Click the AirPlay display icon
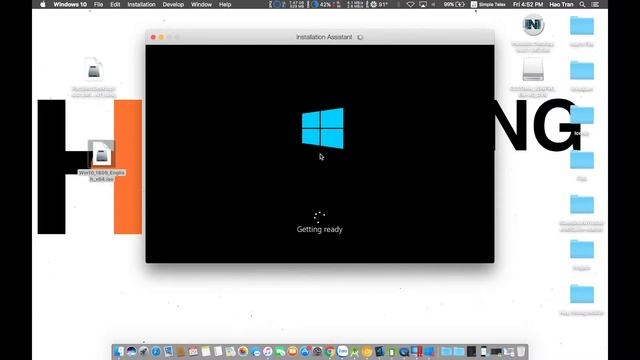 coord(423,4)
